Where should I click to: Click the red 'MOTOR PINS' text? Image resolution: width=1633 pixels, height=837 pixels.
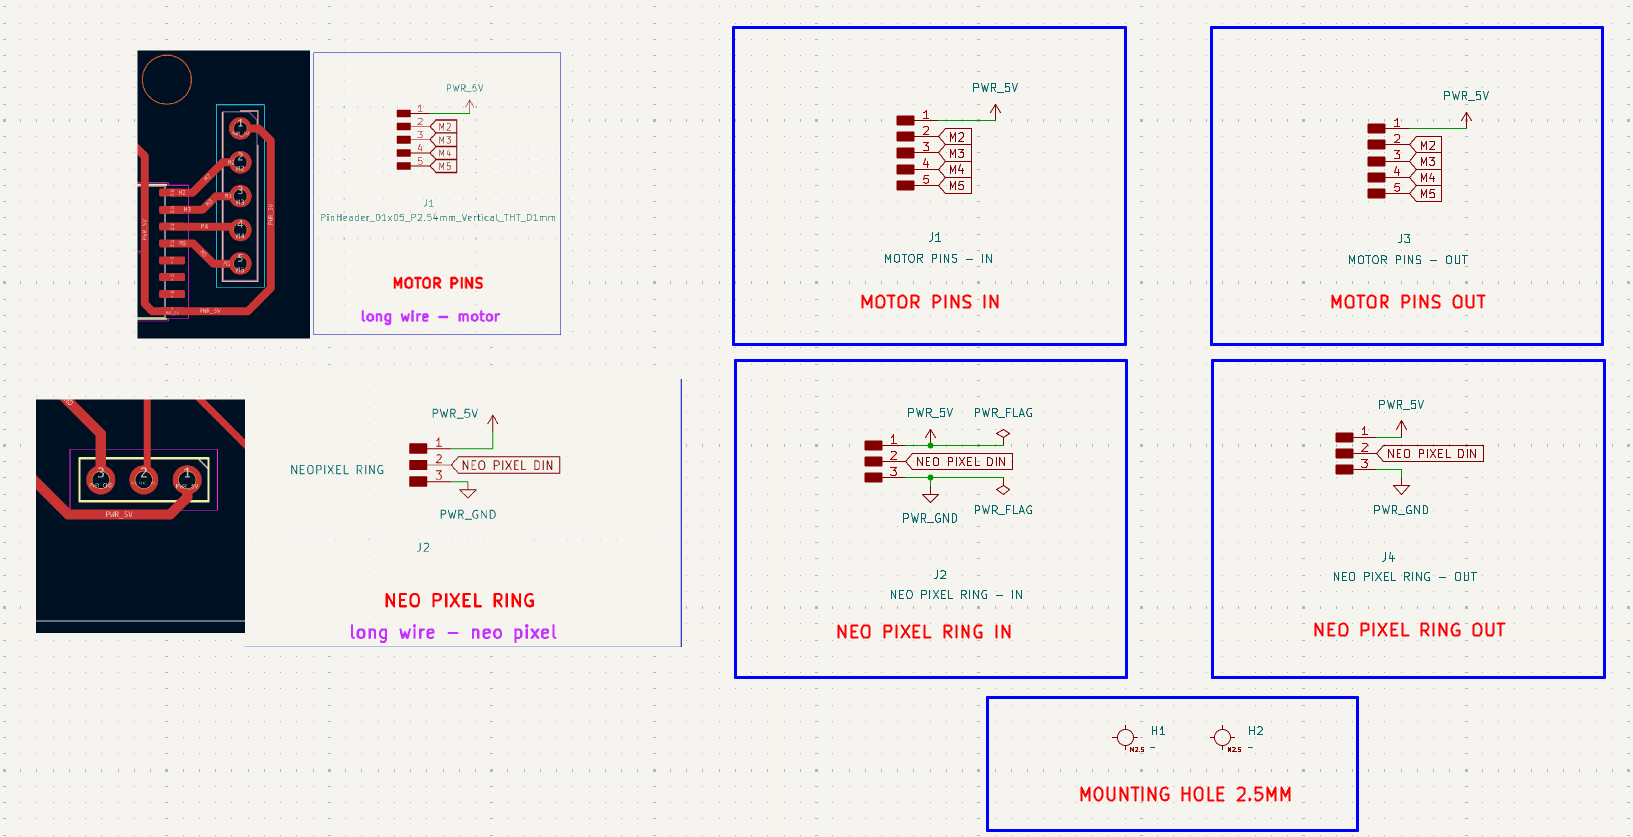click(x=438, y=283)
